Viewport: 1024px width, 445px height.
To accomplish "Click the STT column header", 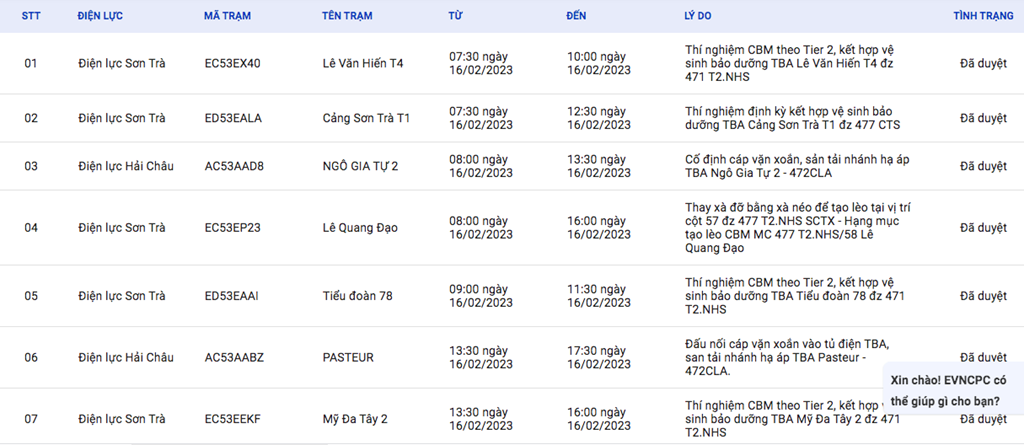I will tap(31, 16).
